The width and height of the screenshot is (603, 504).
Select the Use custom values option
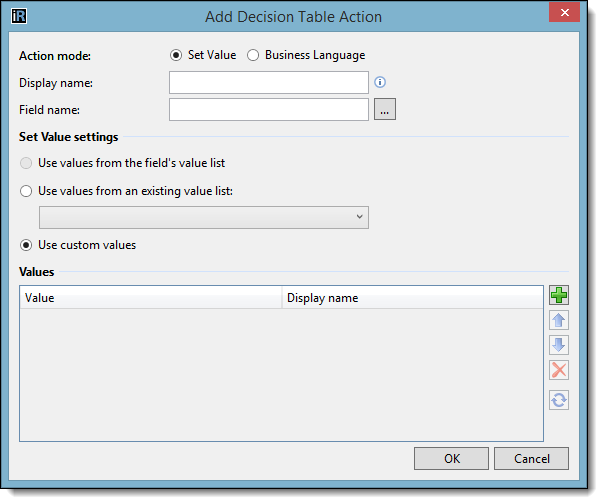tap(78, 245)
